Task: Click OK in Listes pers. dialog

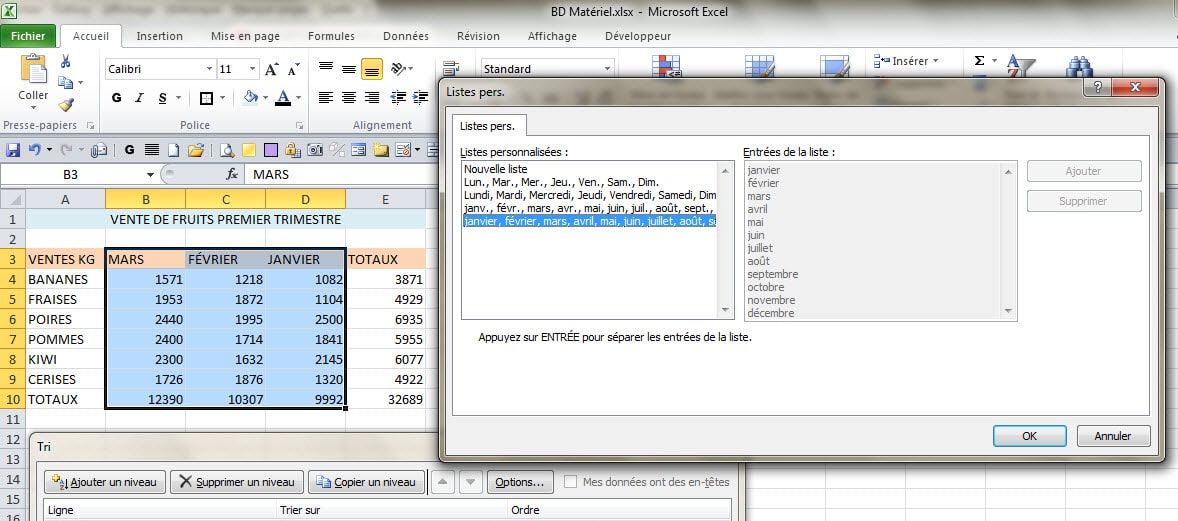Action: coord(1029,436)
